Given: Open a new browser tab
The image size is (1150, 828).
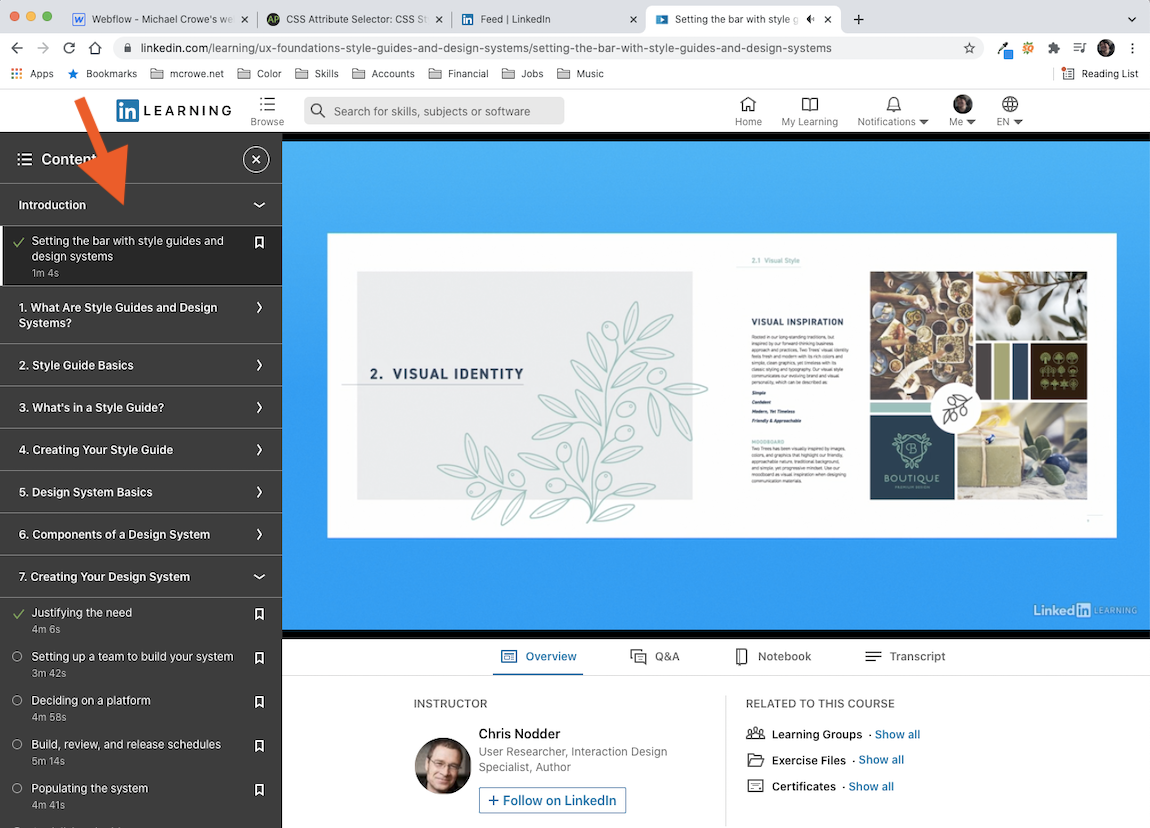Looking at the screenshot, I should point(858,19).
